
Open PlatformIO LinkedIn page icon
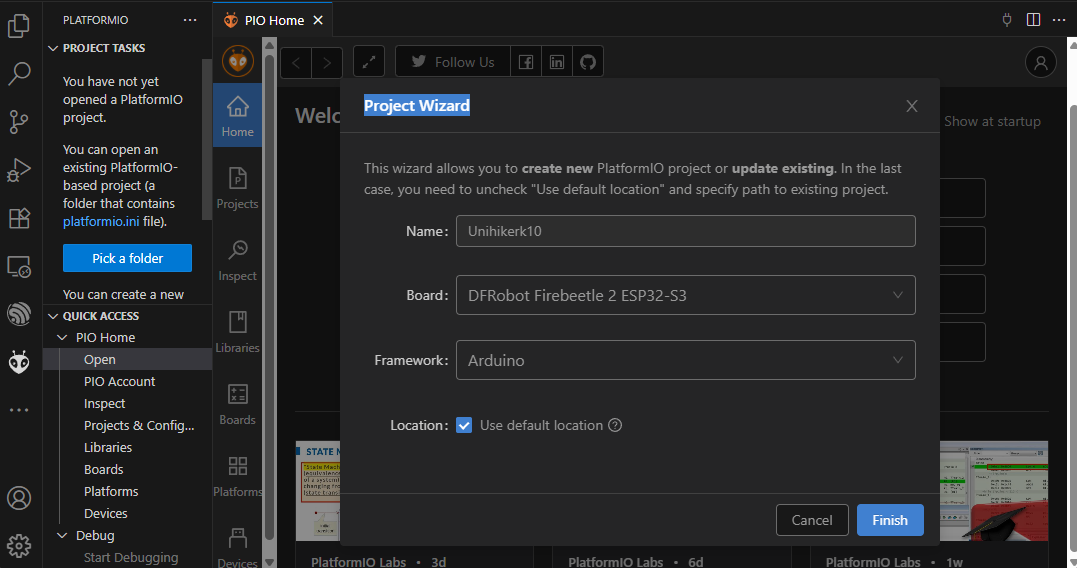pos(557,63)
